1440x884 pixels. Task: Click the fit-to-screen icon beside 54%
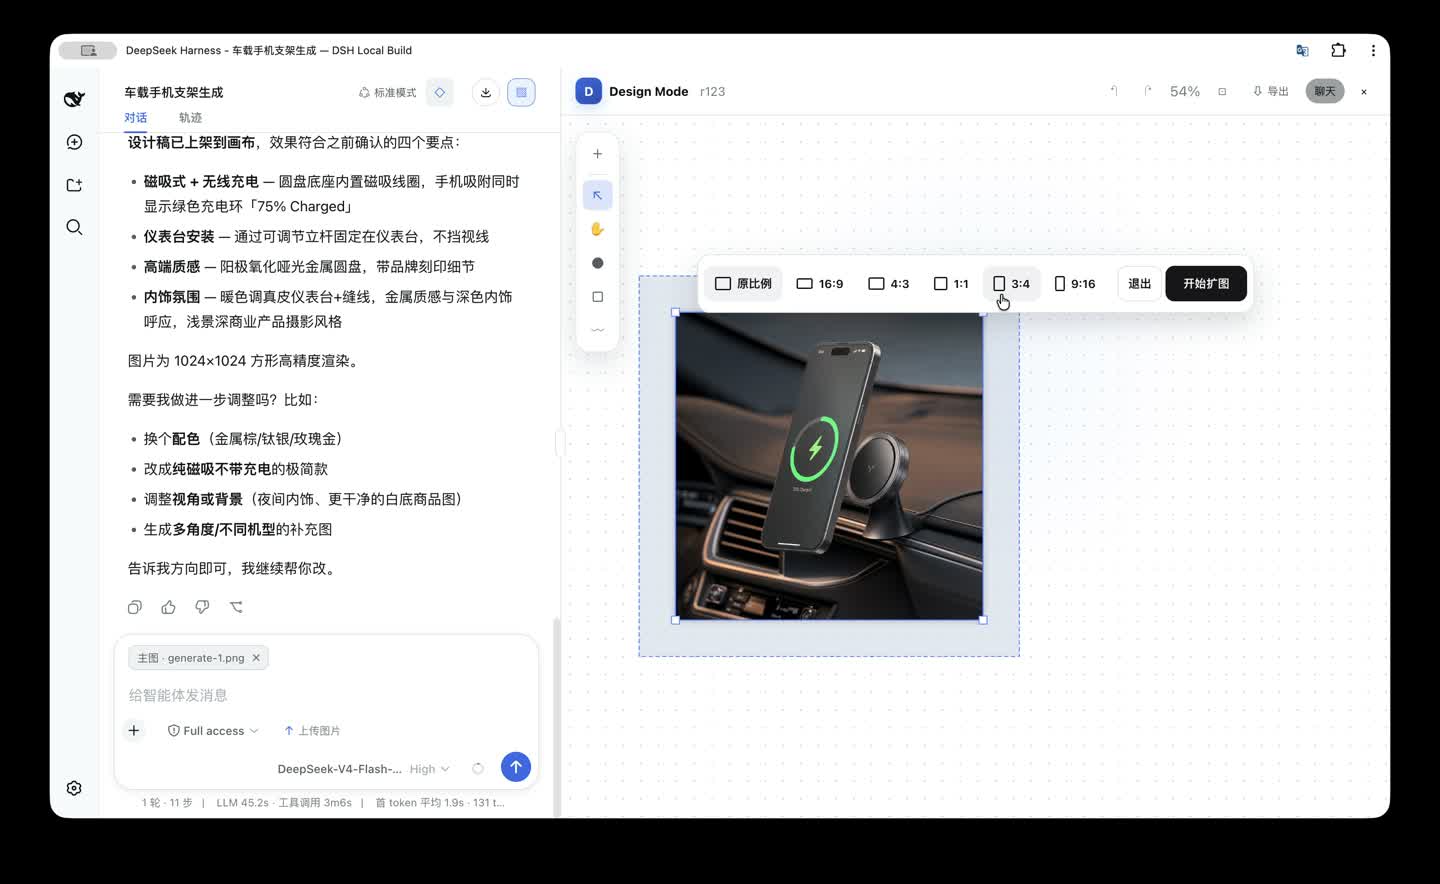[1222, 91]
